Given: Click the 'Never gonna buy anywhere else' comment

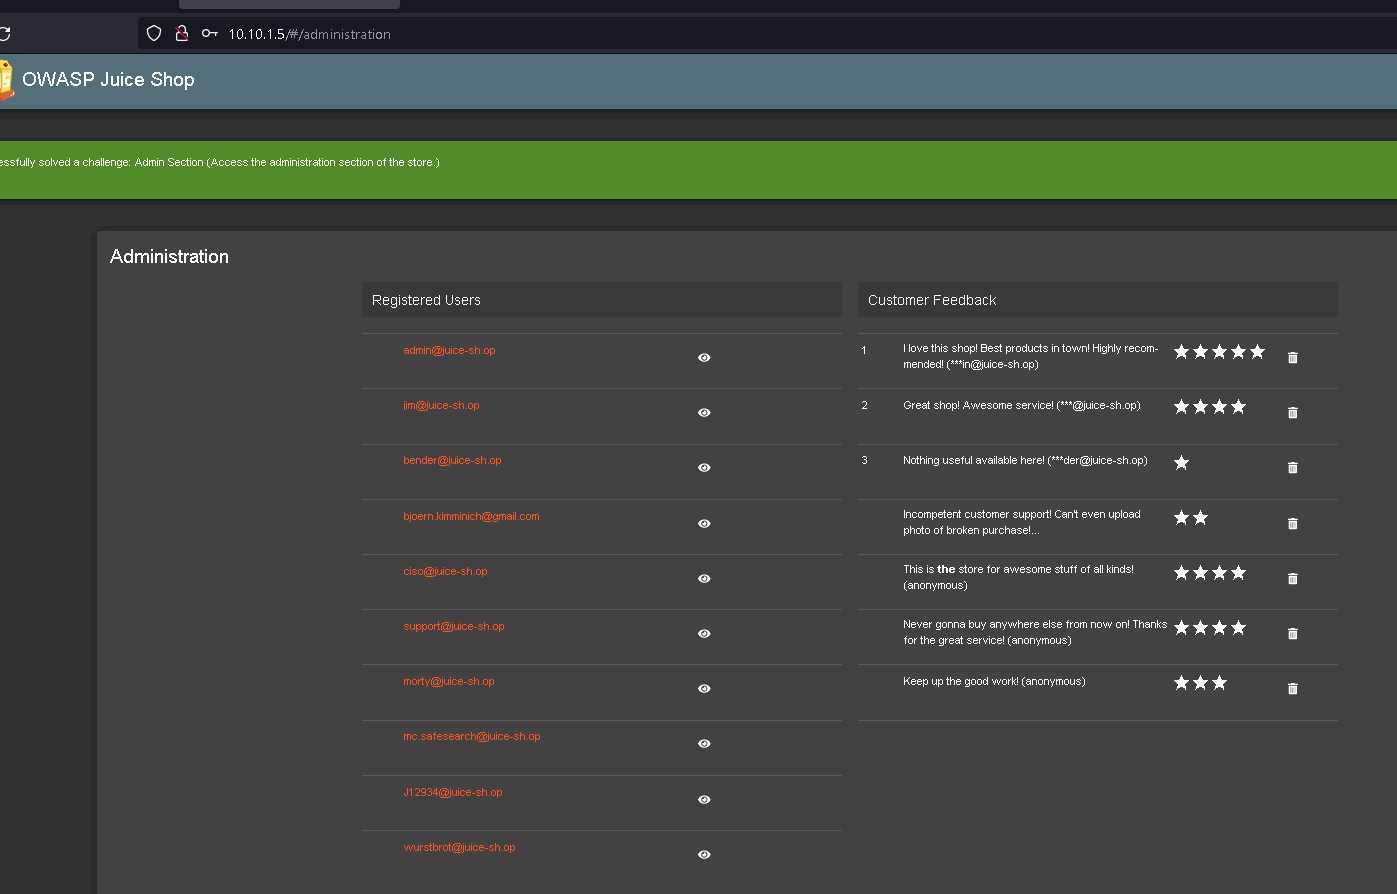Looking at the screenshot, I should pos(1035,632).
